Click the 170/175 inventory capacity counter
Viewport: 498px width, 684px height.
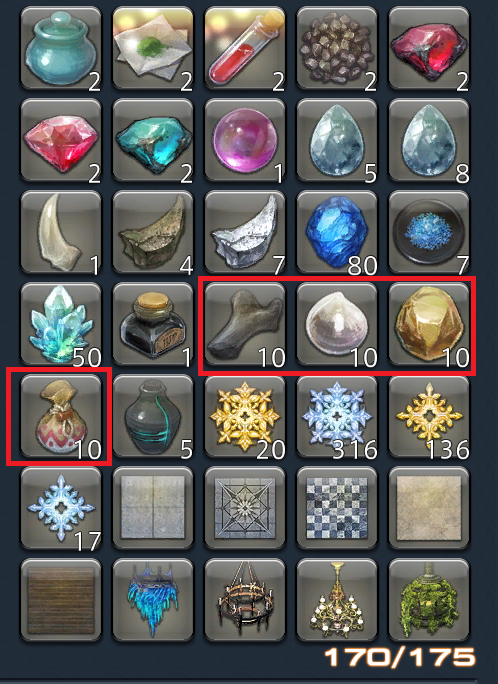point(400,657)
